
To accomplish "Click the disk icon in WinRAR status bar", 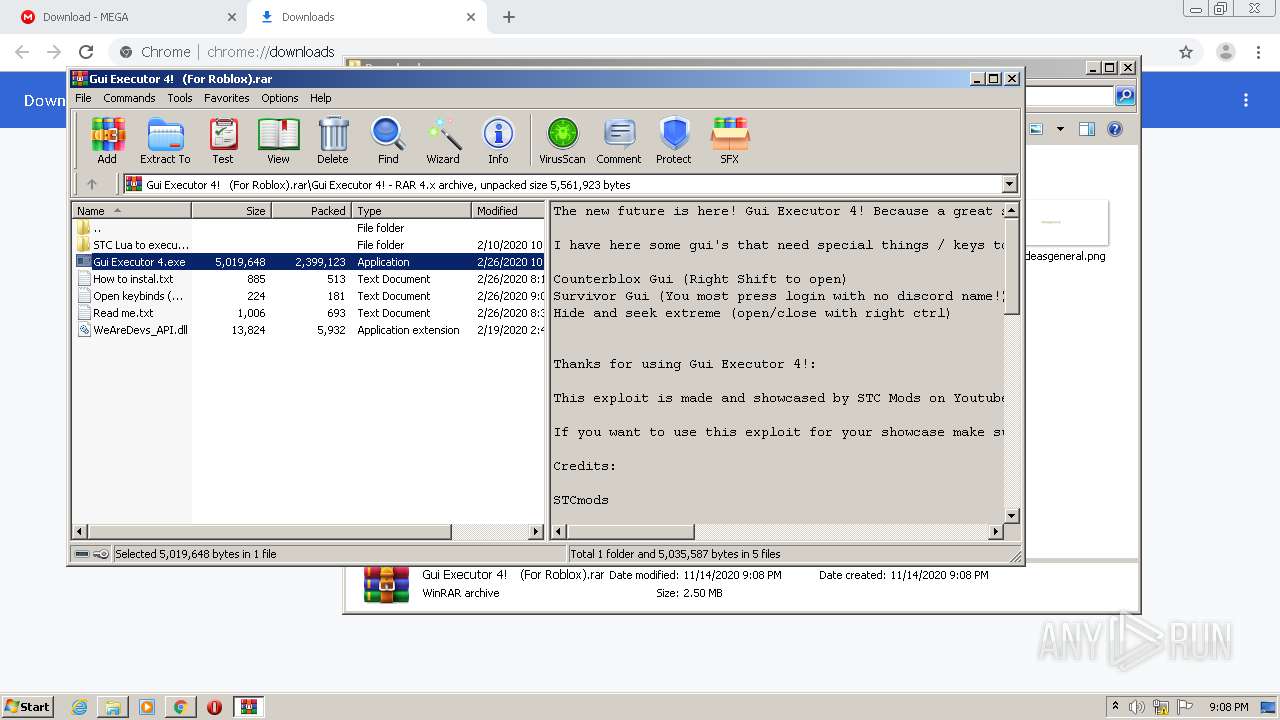I will 82,553.
